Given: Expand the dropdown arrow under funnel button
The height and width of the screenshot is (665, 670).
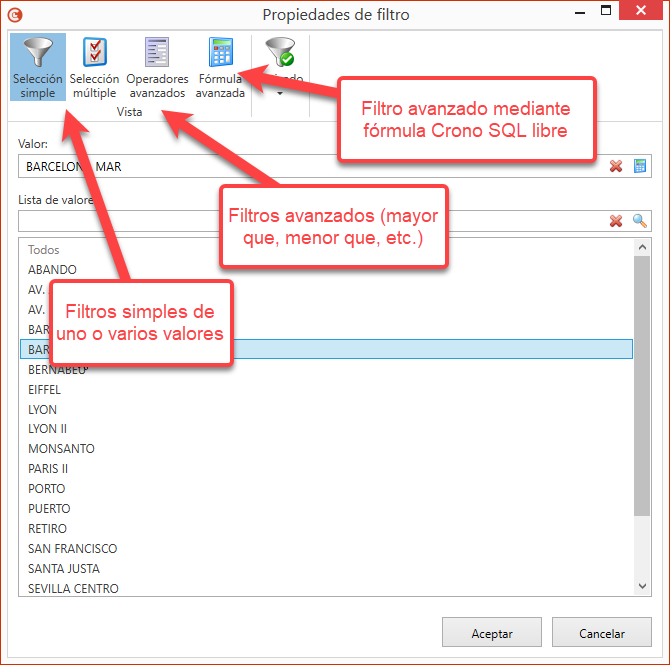Looking at the screenshot, I should [280, 94].
